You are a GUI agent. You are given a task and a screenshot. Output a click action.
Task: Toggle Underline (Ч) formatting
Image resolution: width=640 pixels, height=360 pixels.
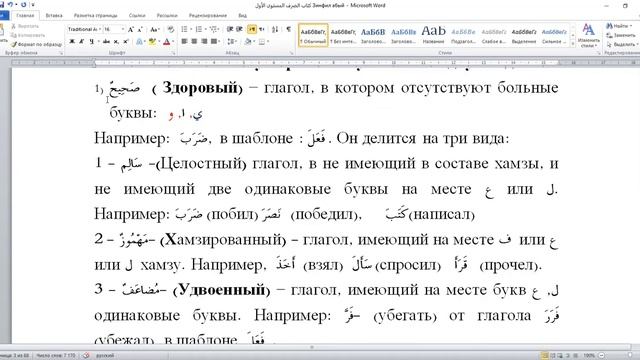click(91, 41)
